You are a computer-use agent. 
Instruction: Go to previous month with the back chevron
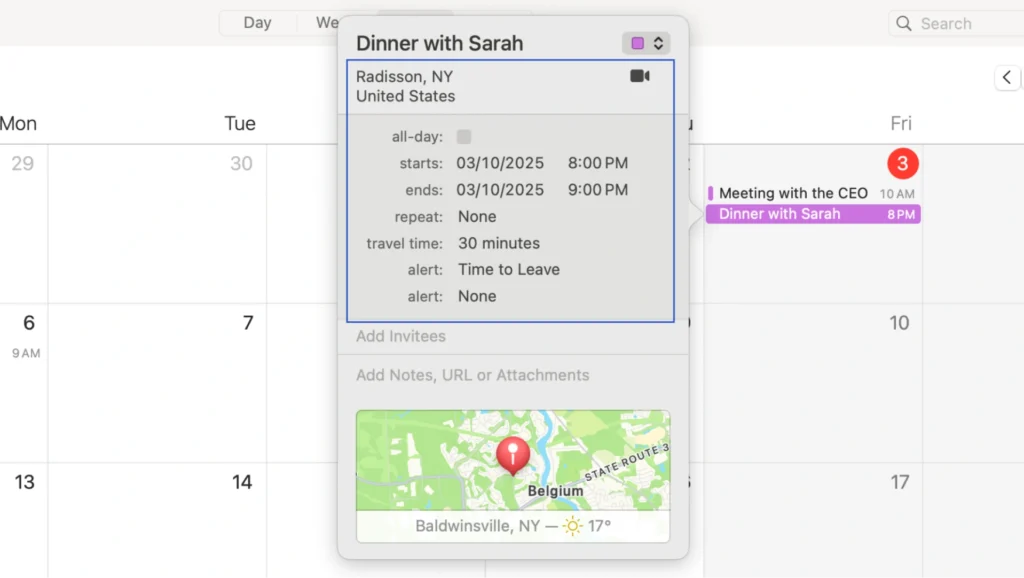1006,78
